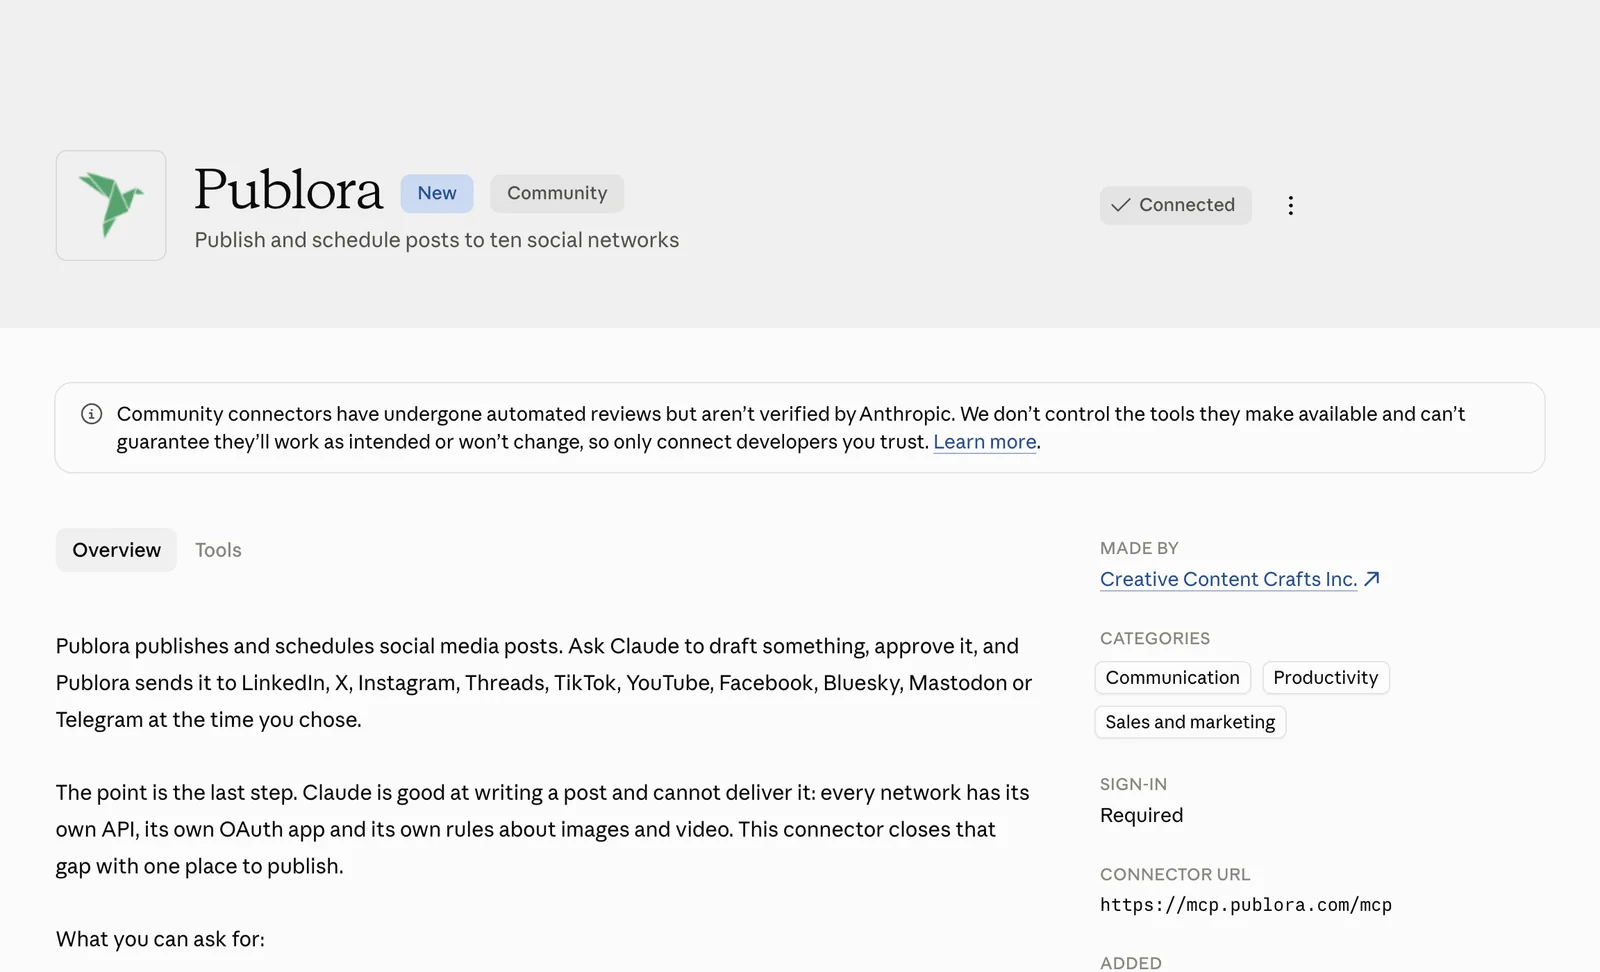
Task: Select the Overview tab
Action: click(116, 550)
